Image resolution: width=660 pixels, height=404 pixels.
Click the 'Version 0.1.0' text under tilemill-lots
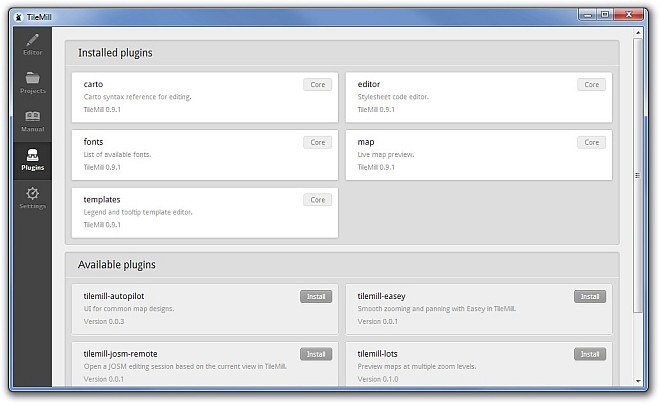point(378,379)
